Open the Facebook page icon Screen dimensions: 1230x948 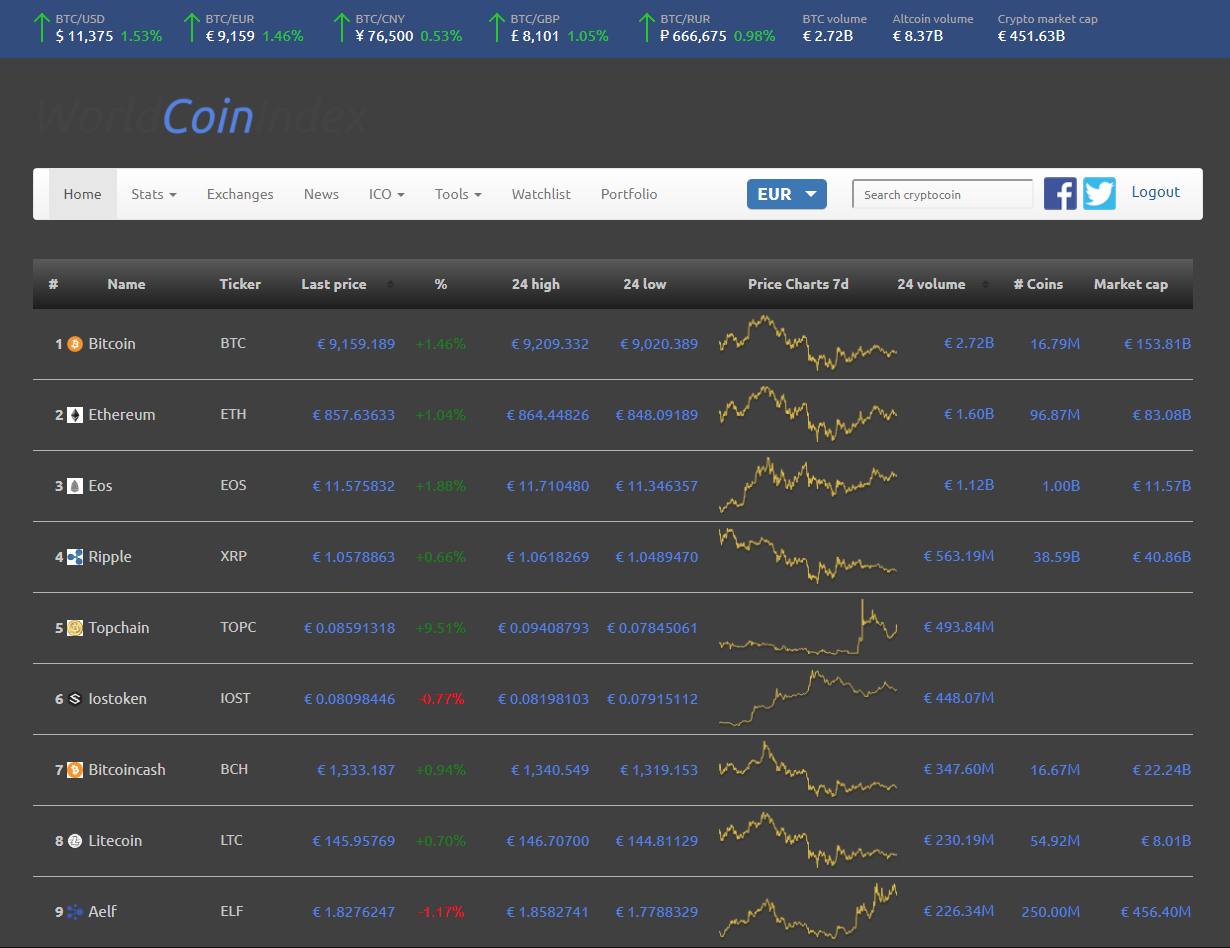[1060, 193]
